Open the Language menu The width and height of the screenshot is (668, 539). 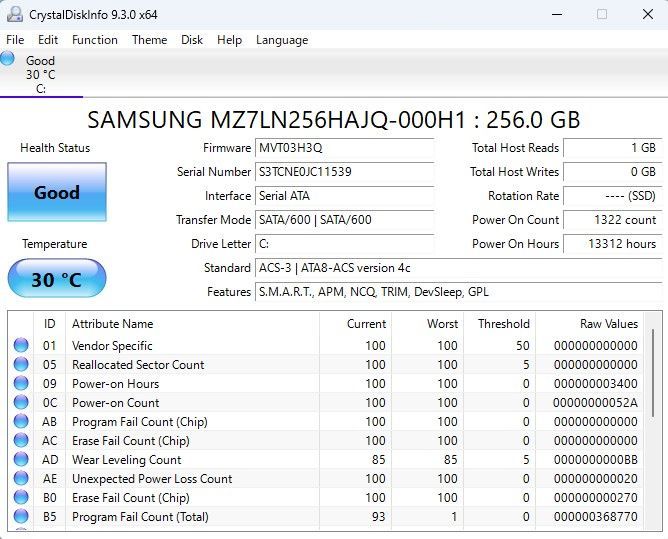(282, 40)
